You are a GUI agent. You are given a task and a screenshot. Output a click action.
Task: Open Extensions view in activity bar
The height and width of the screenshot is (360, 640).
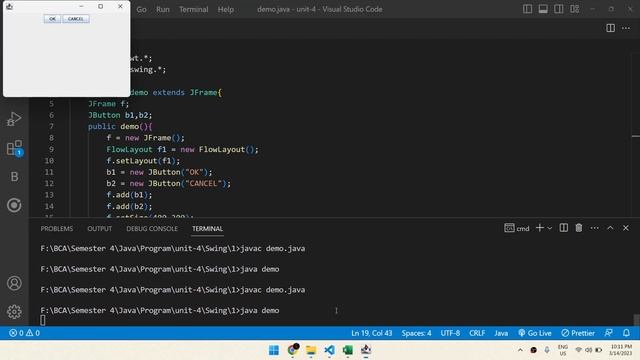(14, 148)
